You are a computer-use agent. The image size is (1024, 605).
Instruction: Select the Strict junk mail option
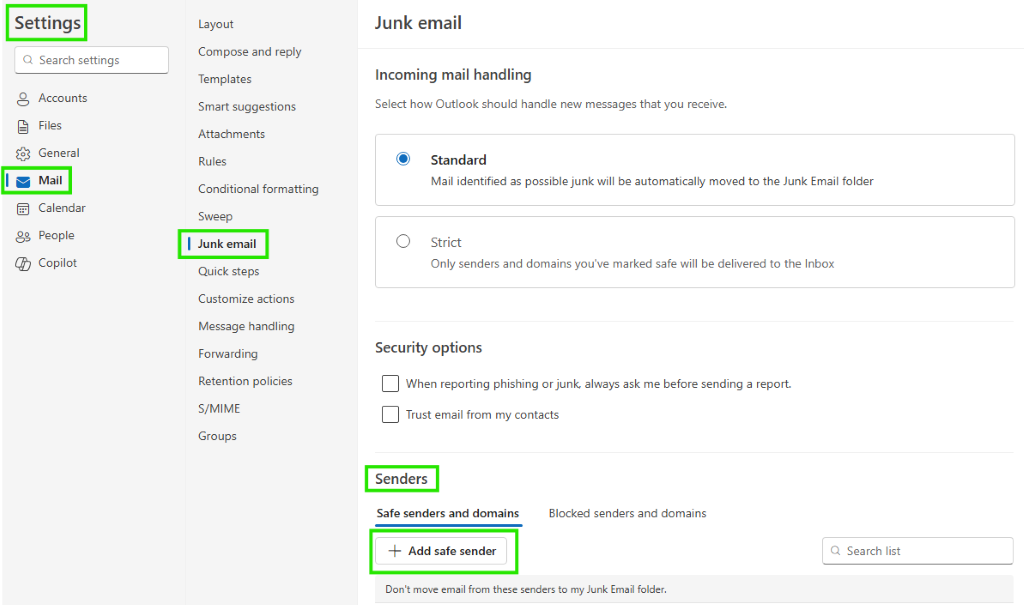(x=403, y=241)
